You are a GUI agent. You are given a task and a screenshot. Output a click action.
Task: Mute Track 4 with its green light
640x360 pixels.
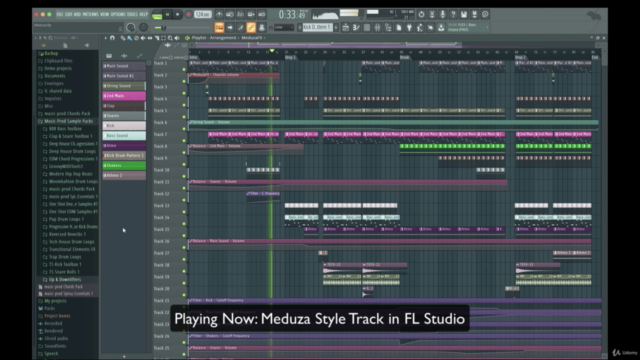coord(184,105)
